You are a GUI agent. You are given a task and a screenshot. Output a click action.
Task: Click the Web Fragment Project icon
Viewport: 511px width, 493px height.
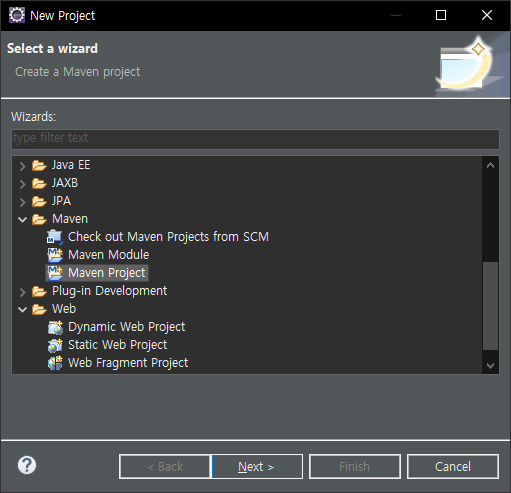[55, 363]
